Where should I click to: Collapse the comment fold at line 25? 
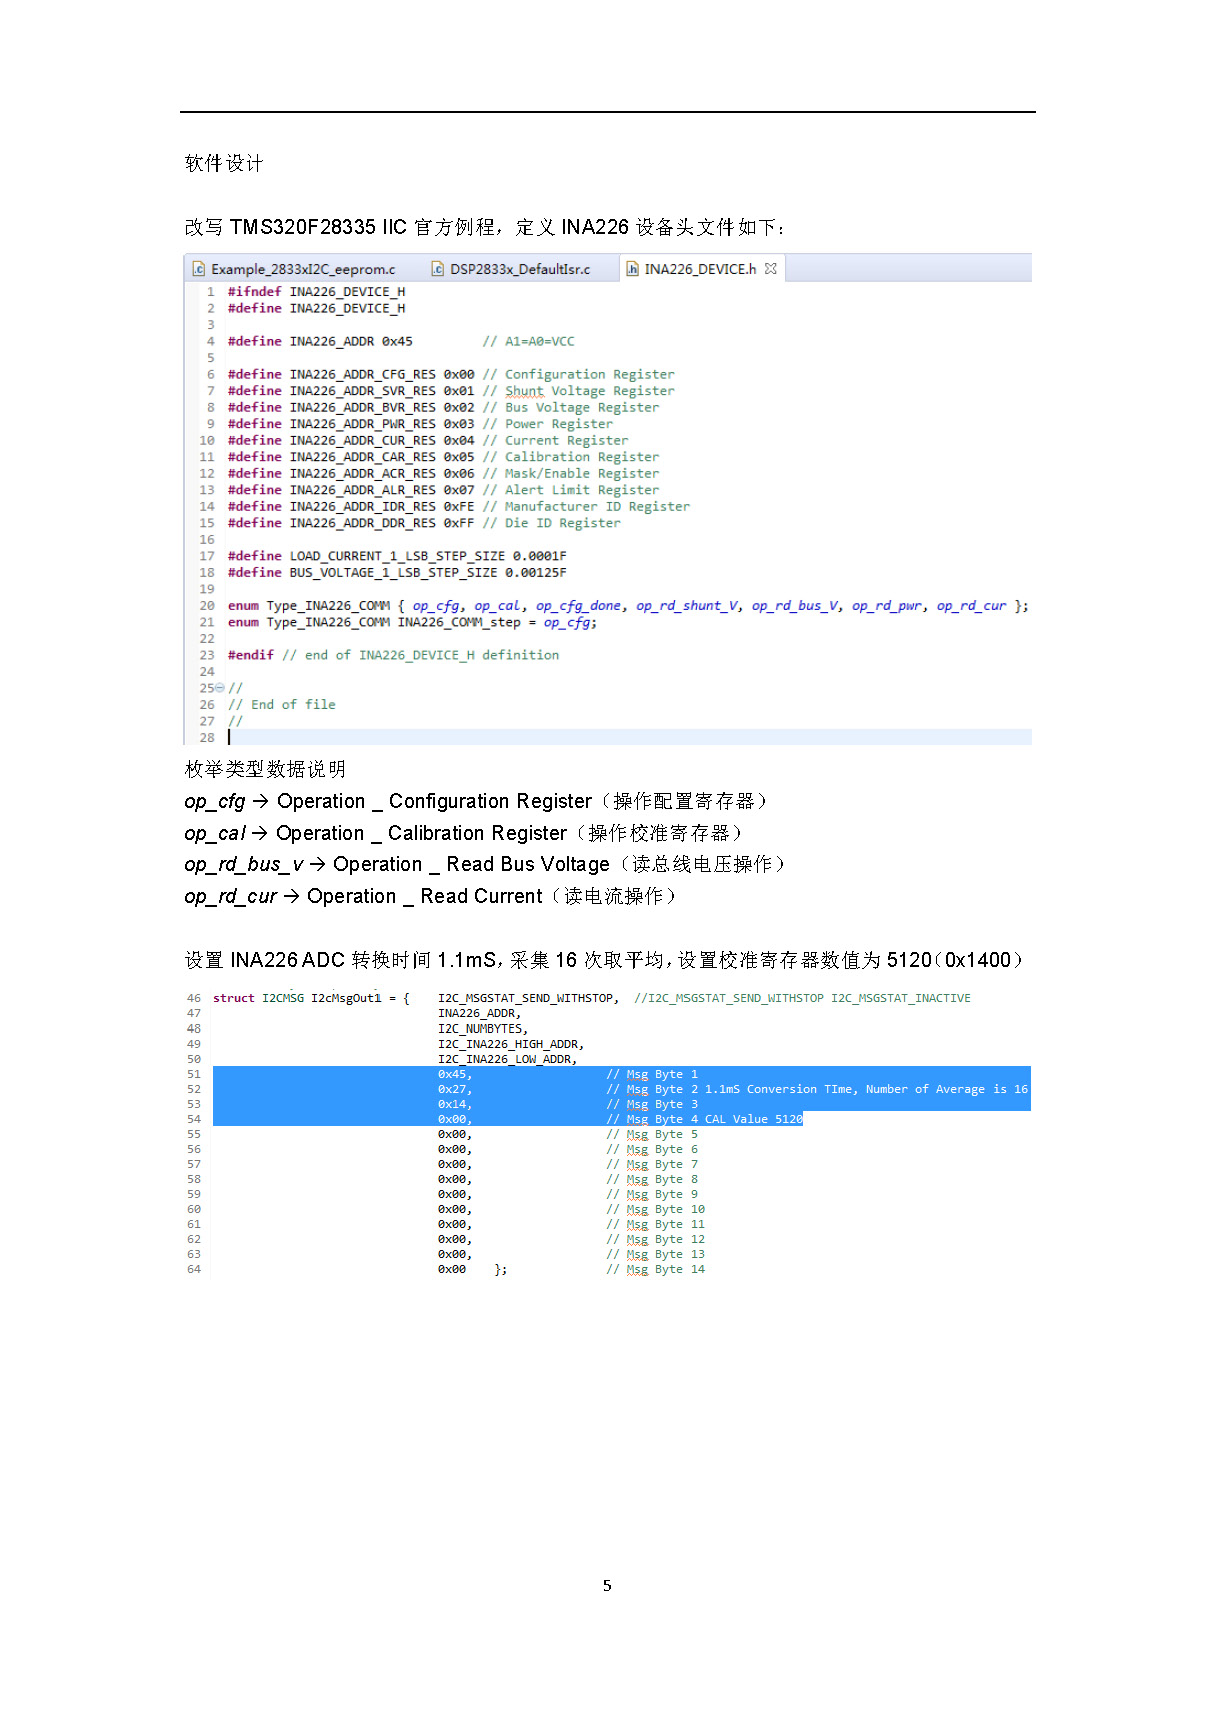coord(220,688)
